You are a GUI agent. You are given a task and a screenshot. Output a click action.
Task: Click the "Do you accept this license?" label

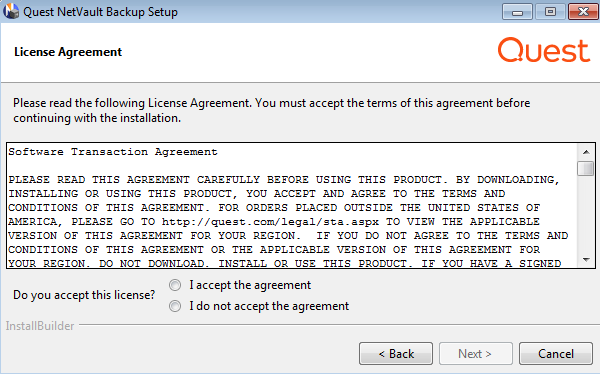coord(84,295)
